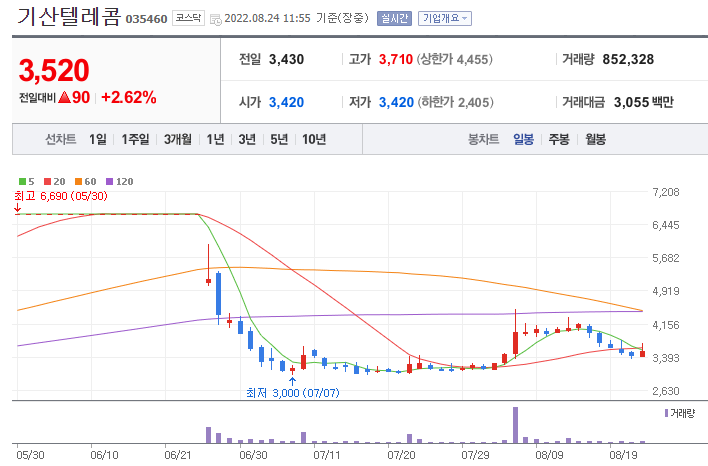Select the 1년 line chart tab

point(215,139)
